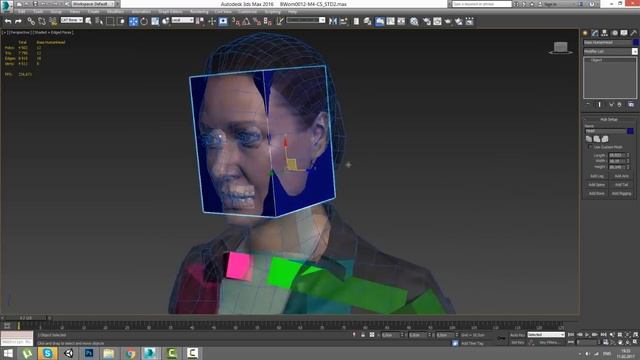Click the object color swatch beside its name

tap(635, 42)
